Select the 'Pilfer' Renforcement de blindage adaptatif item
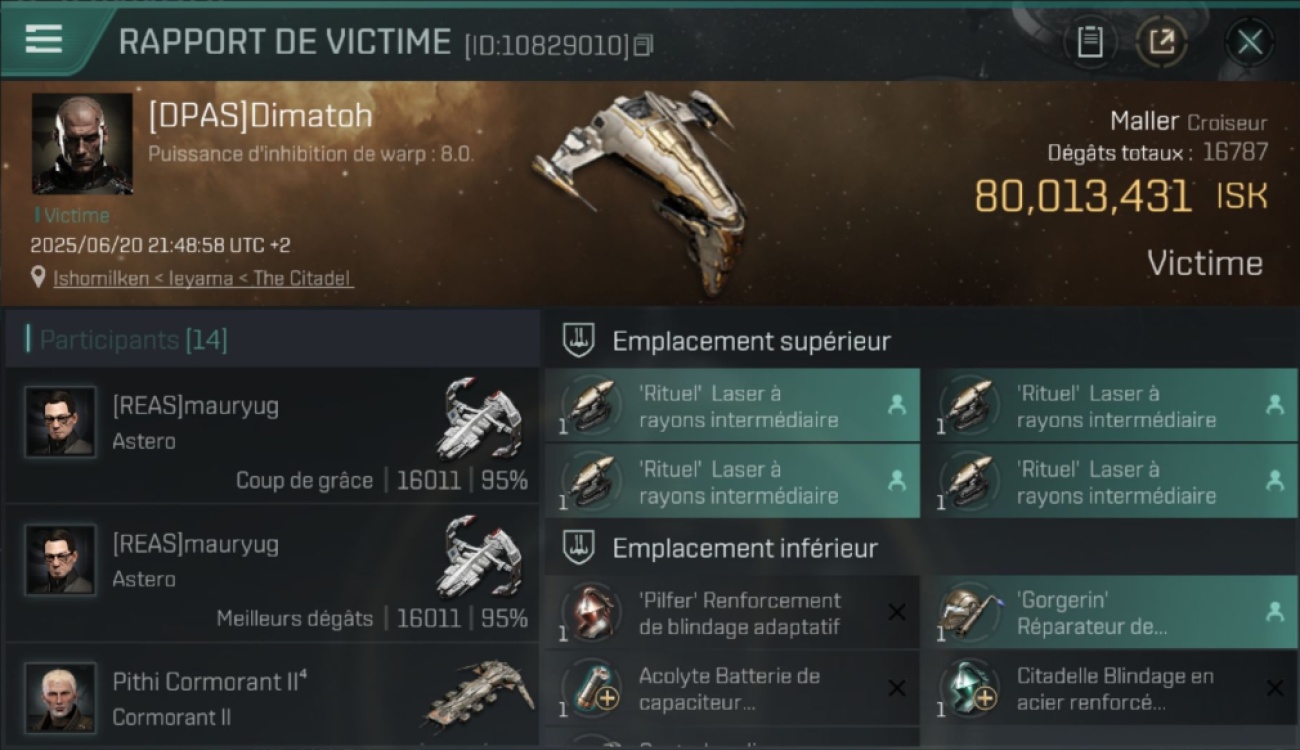Viewport: 1300px width, 750px height. [732, 613]
